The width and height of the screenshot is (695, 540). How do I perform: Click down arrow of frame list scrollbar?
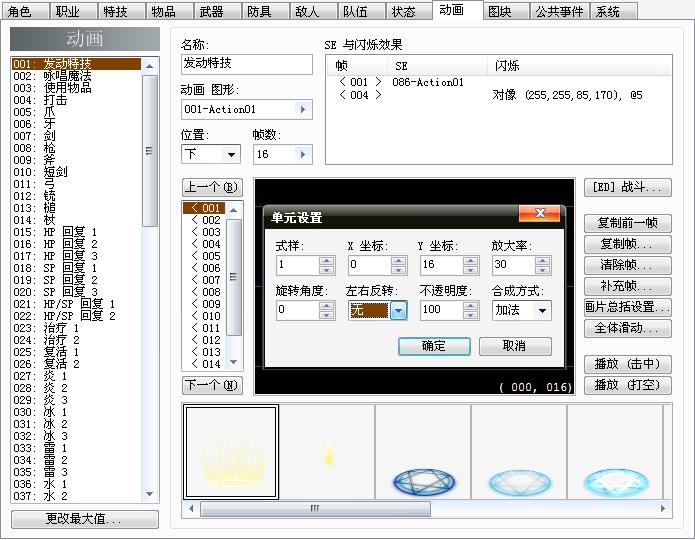(234, 363)
